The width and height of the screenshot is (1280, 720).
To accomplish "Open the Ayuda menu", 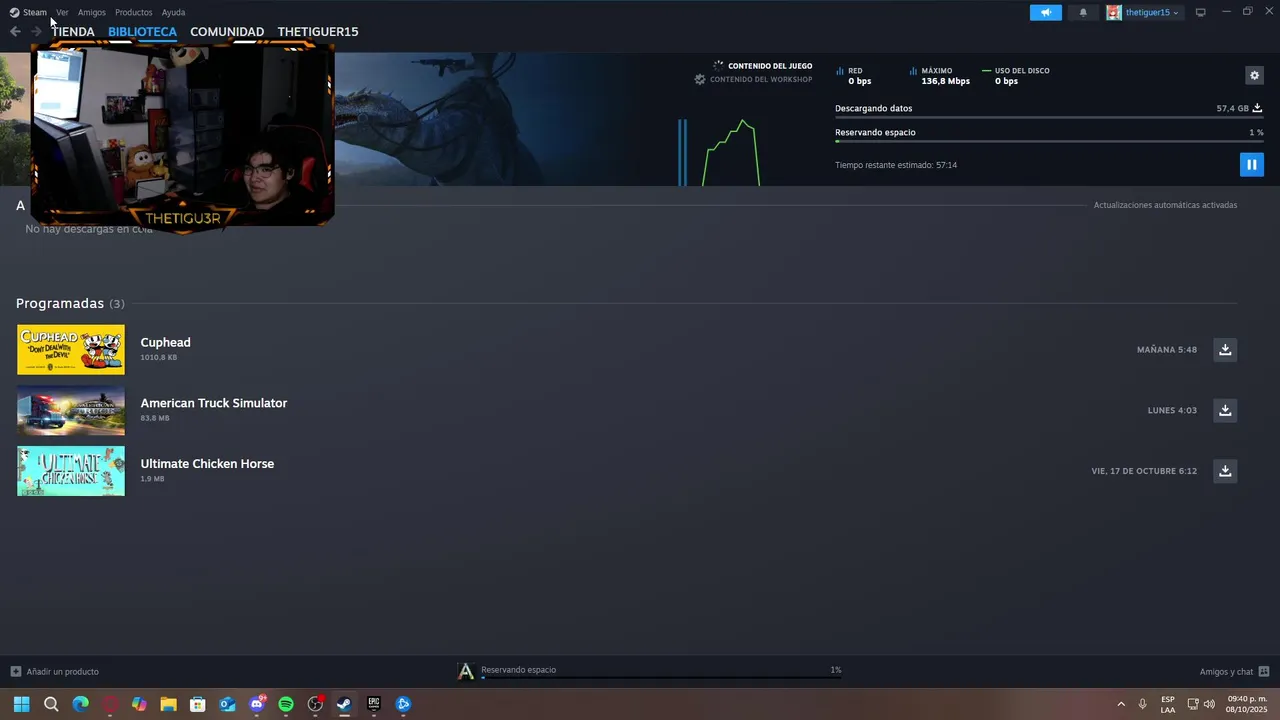I will [x=173, y=12].
